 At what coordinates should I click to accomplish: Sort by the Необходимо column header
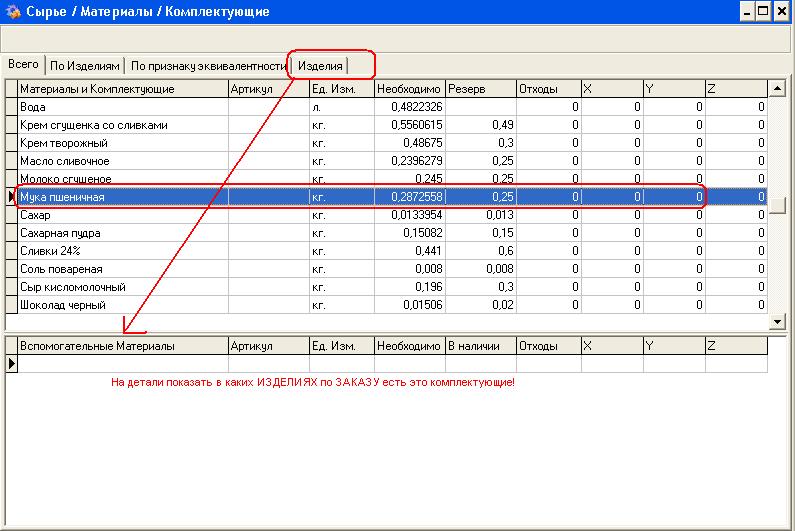tap(409, 89)
